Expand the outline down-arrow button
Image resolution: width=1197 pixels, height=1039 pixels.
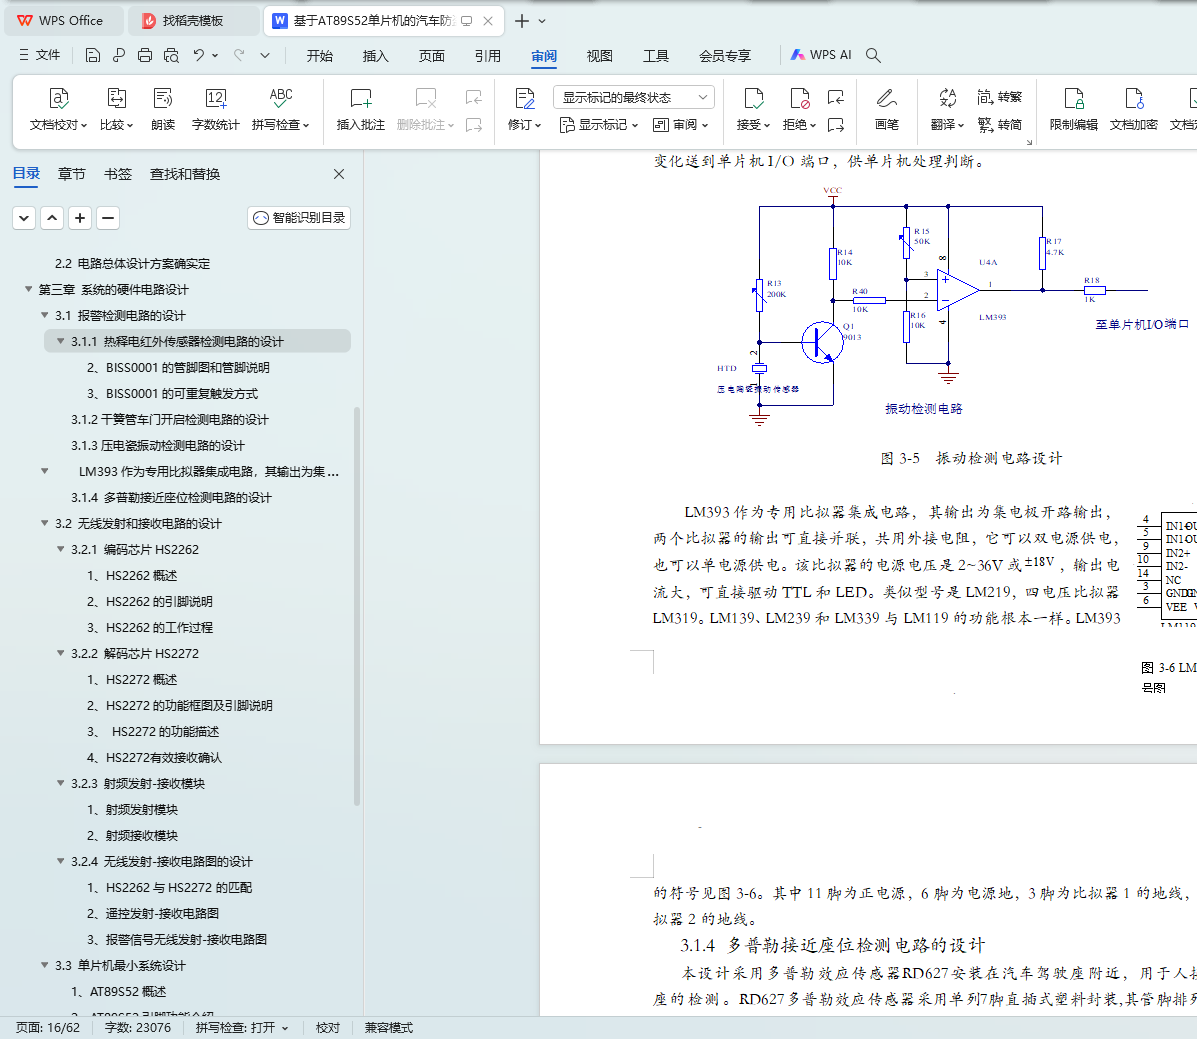click(x=24, y=218)
